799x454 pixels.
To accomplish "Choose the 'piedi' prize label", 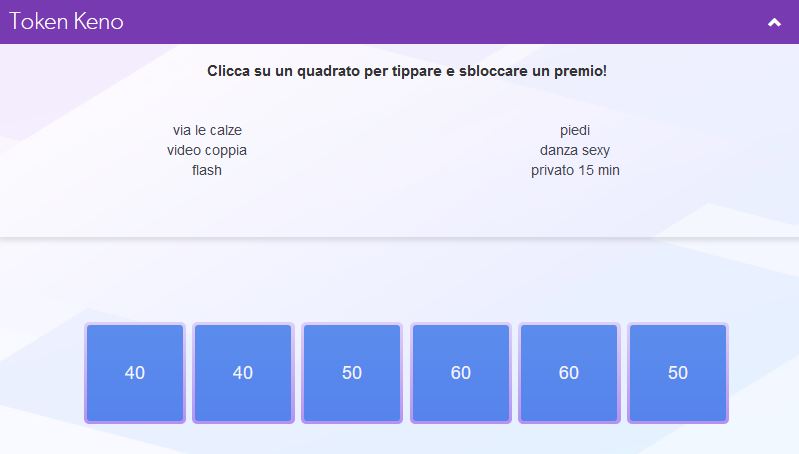I will tap(575, 130).
